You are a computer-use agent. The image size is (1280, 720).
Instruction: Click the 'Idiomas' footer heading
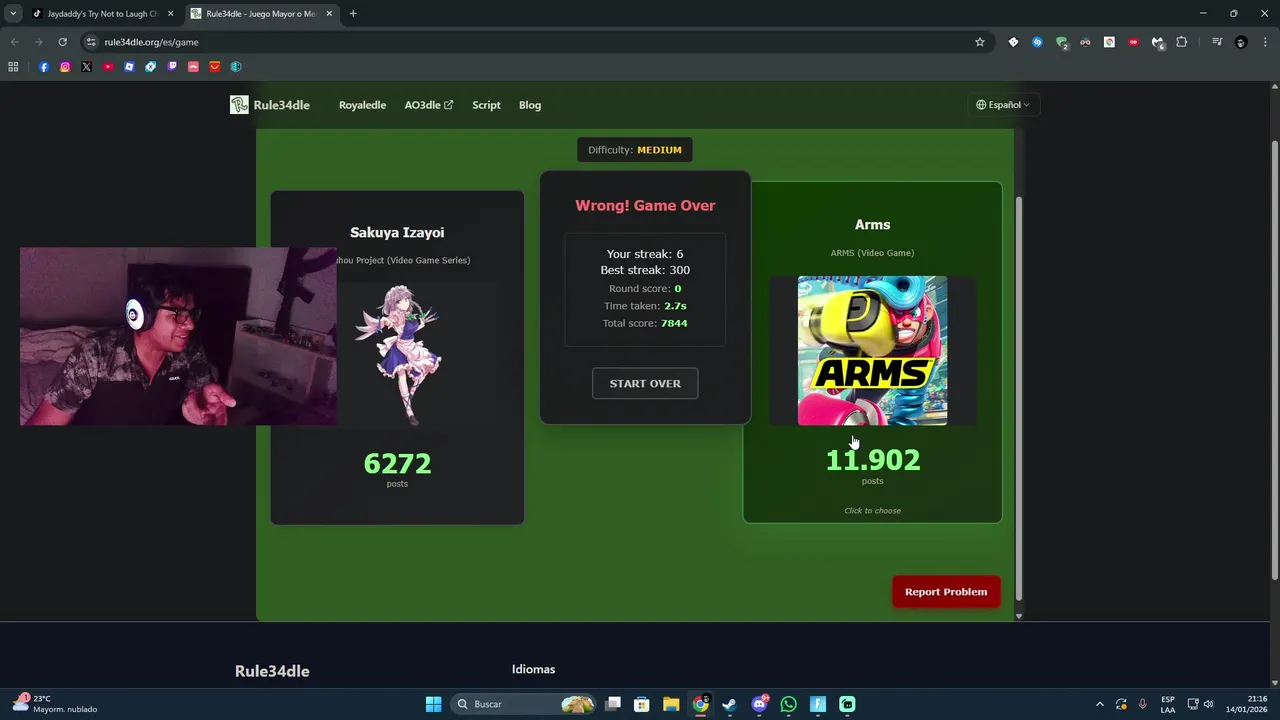(x=533, y=669)
